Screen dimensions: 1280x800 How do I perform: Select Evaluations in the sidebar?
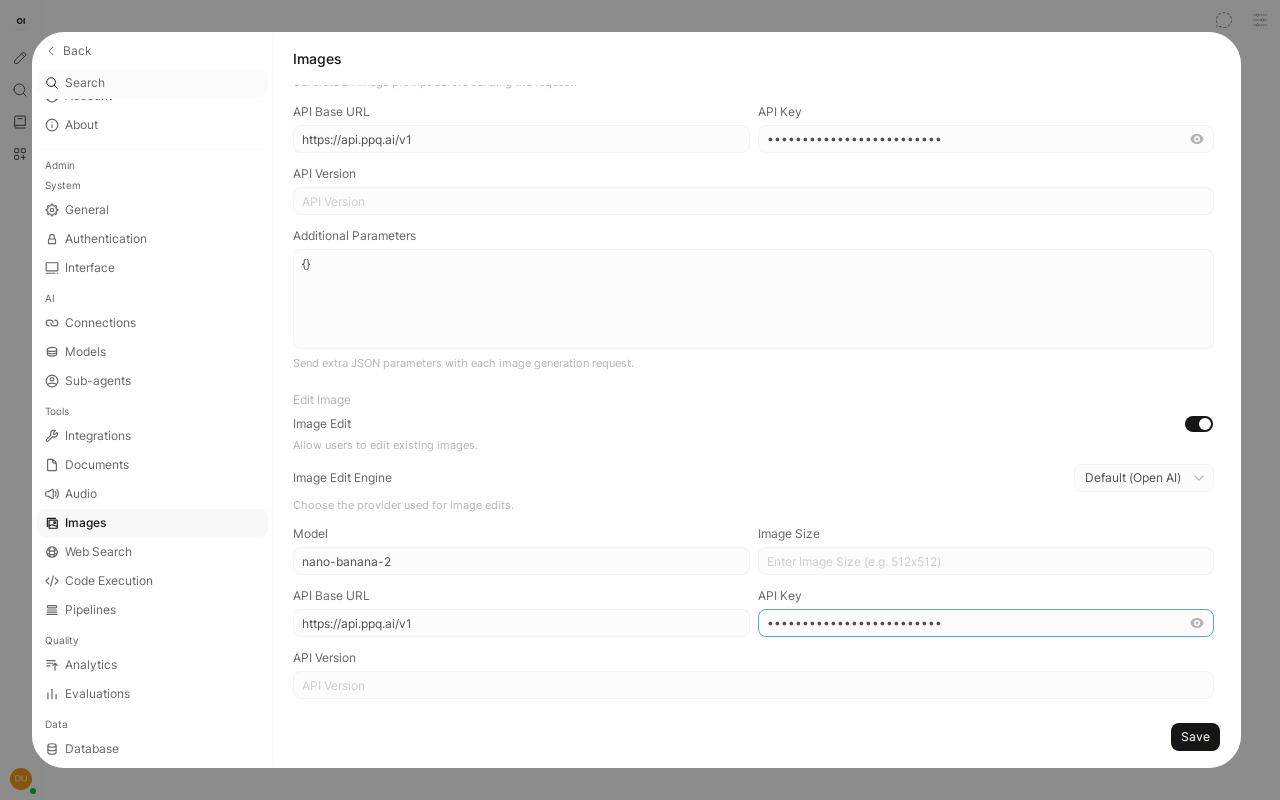point(152,694)
